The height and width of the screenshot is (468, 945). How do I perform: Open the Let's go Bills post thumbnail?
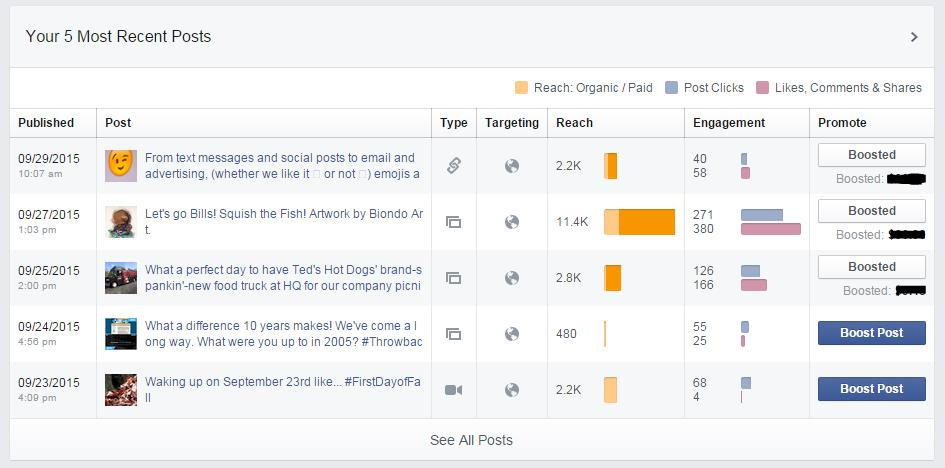pos(121,222)
